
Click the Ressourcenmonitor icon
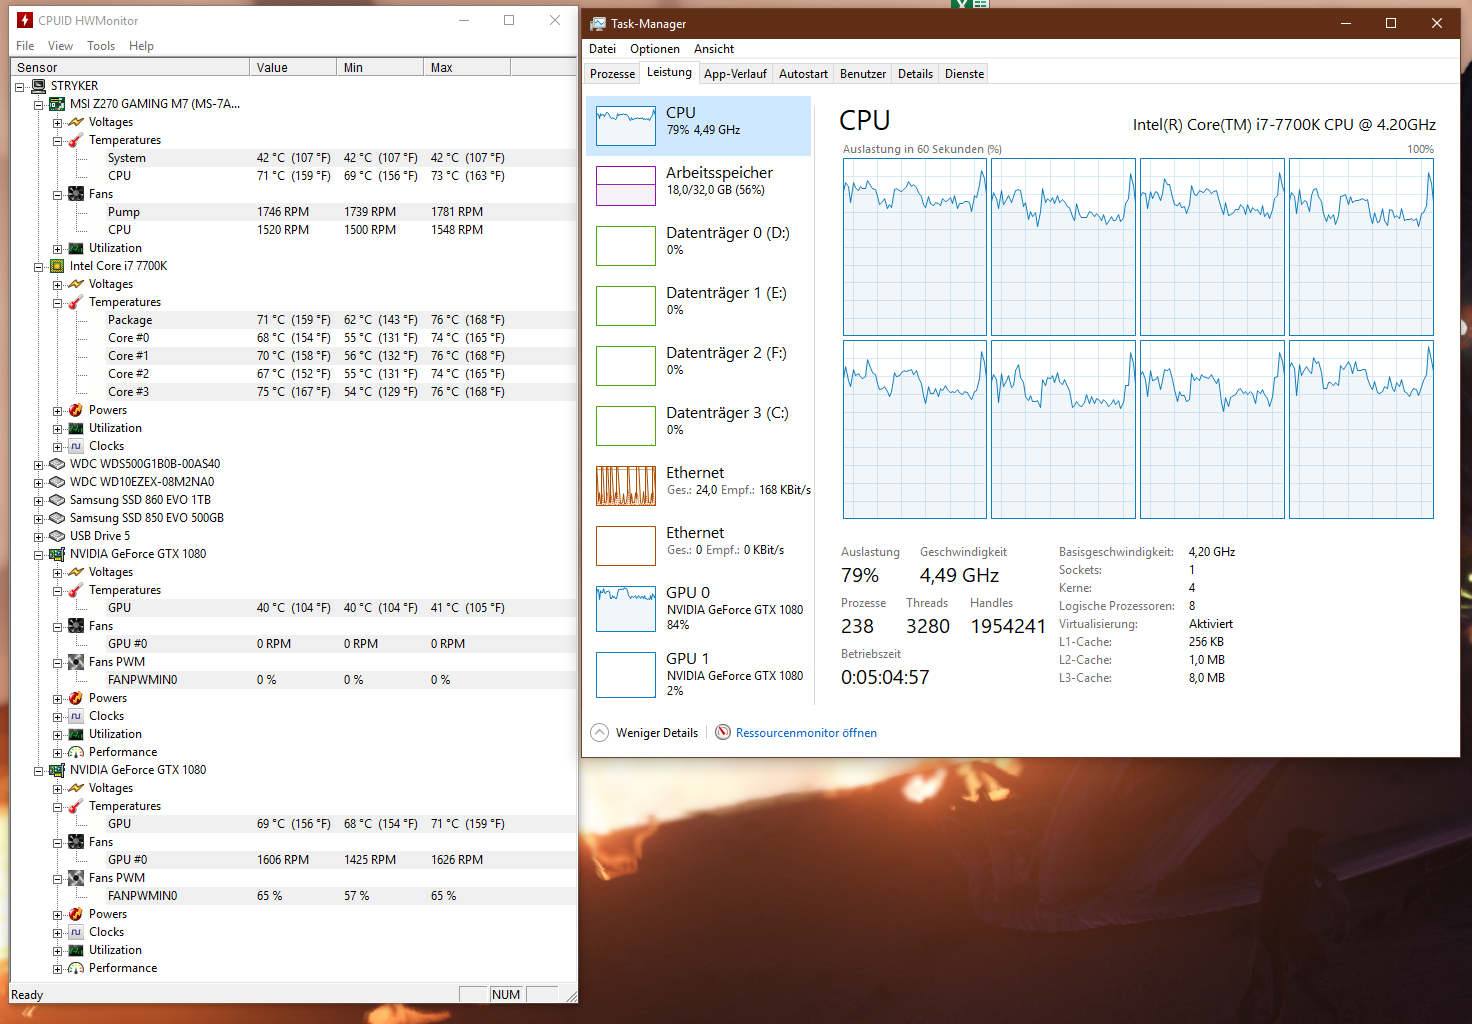(x=723, y=732)
